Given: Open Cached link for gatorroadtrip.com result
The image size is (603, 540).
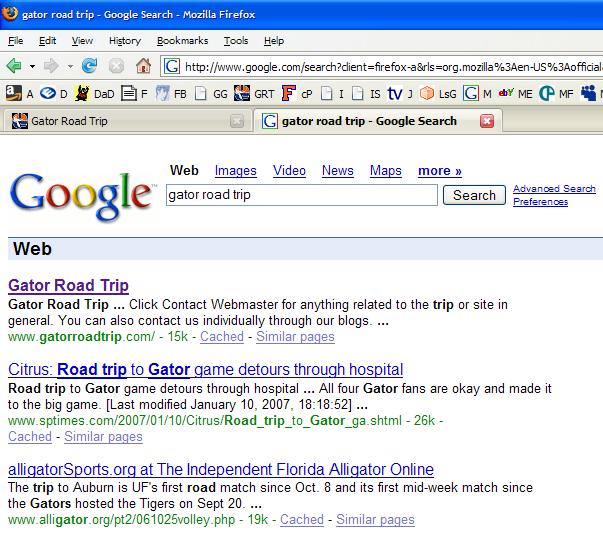Looking at the screenshot, I should tap(222, 337).
